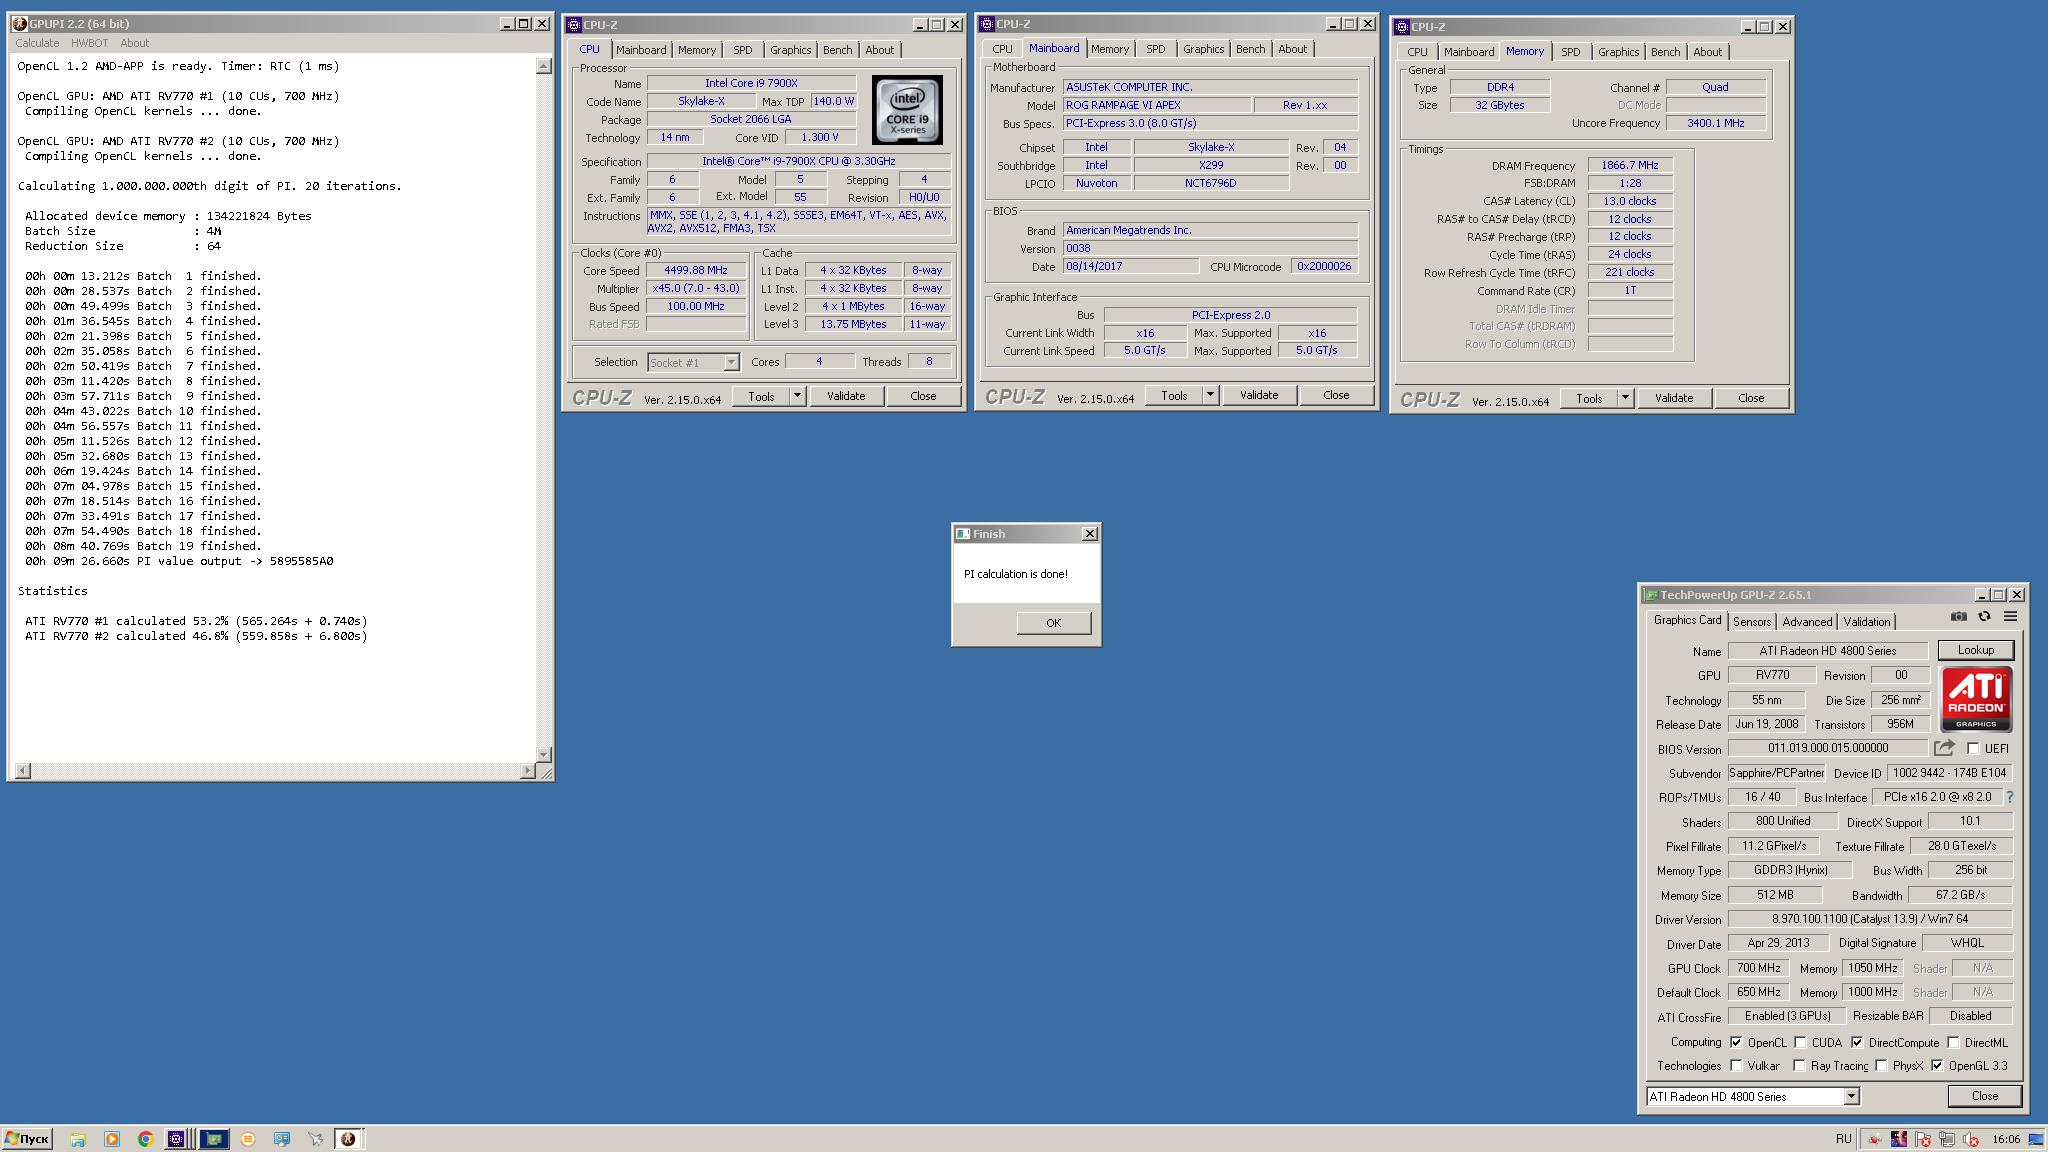Click network tray icon
Image resolution: width=2048 pixels, height=1152 pixels.
pyautogui.click(x=1947, y=1139)
